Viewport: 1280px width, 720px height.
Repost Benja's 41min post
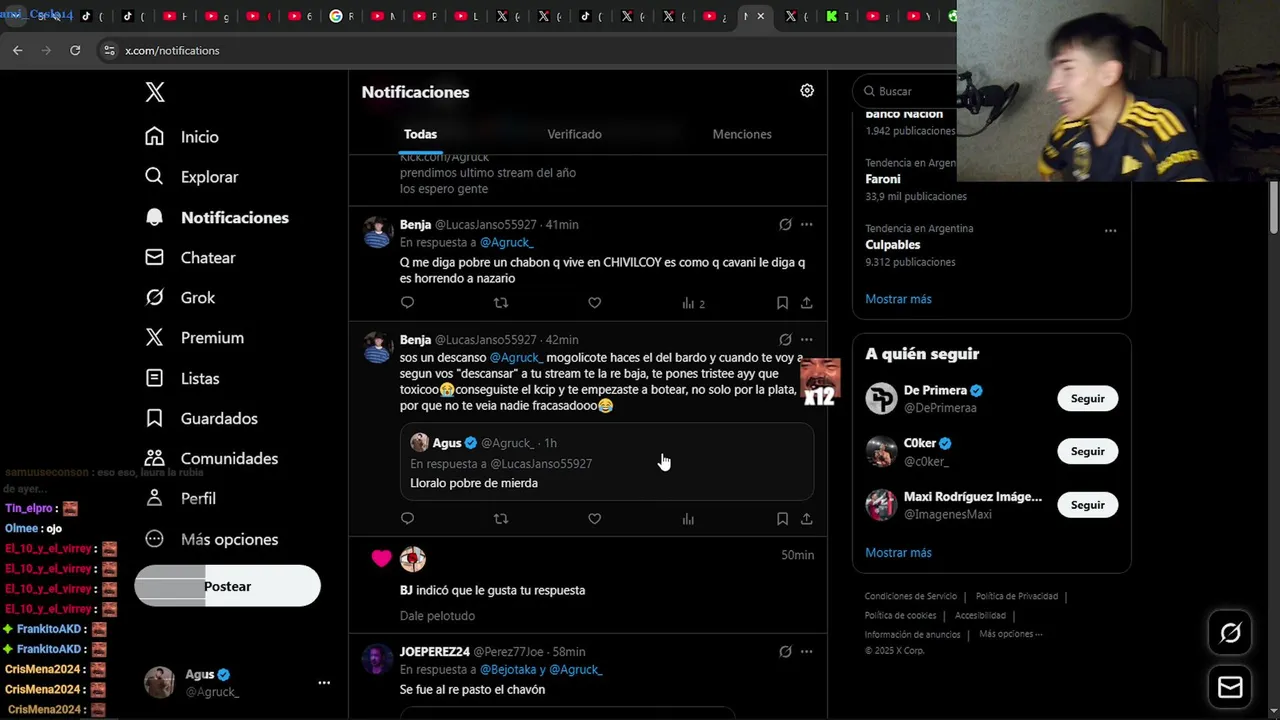[x=501, y=303]
